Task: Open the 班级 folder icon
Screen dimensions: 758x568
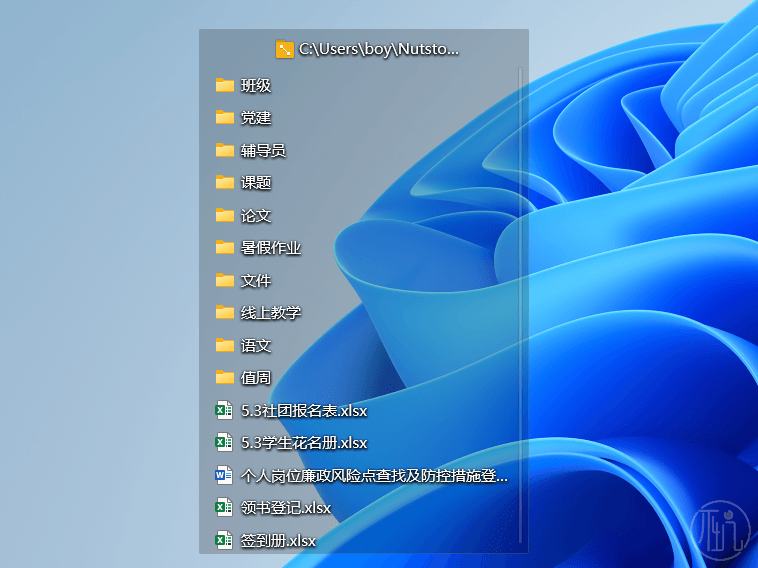Action: 225,85
